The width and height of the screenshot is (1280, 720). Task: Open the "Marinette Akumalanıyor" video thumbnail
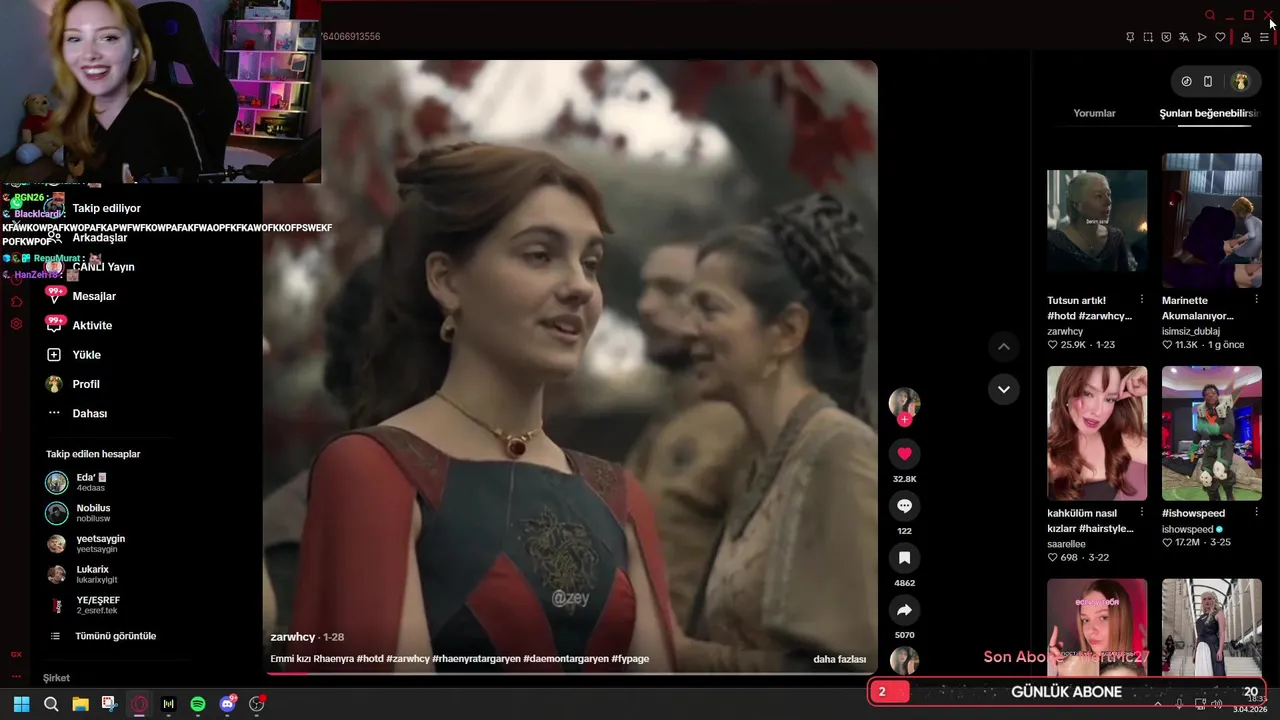(x=1212, y=220)
